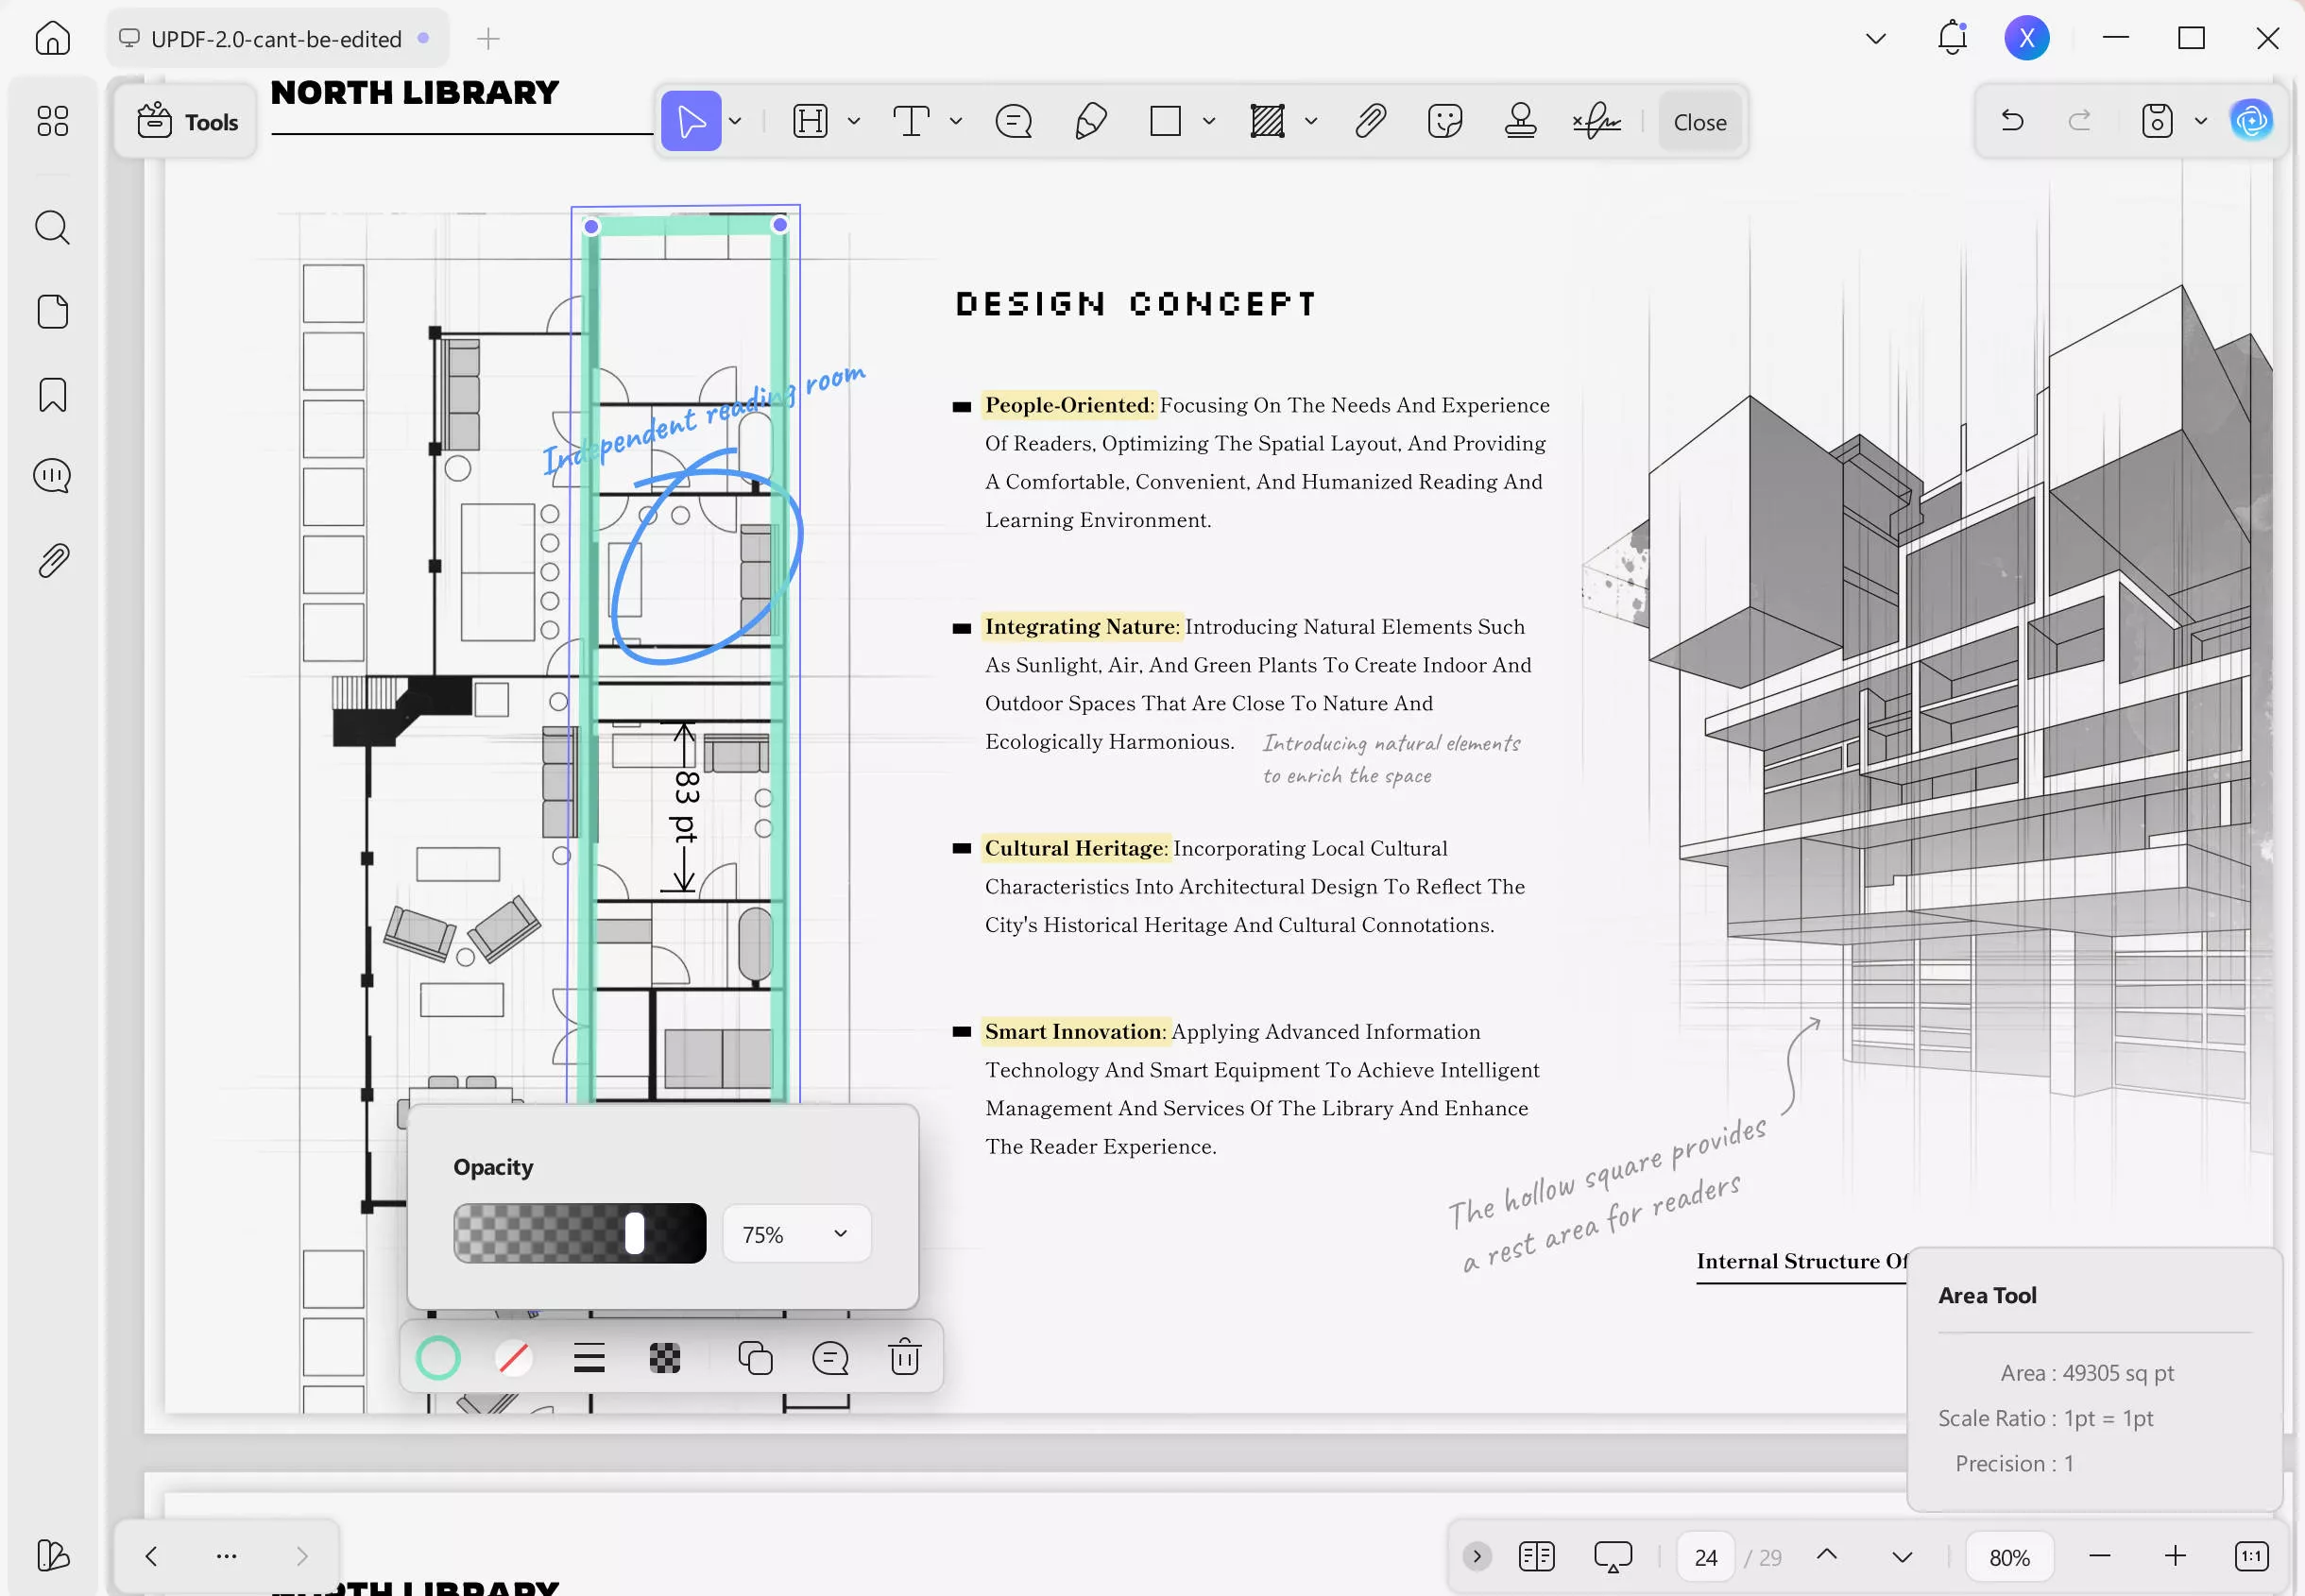Open the UPDF AI assistant icon
Screen dimensions: 2305x1596
[x=2251, y=121]
